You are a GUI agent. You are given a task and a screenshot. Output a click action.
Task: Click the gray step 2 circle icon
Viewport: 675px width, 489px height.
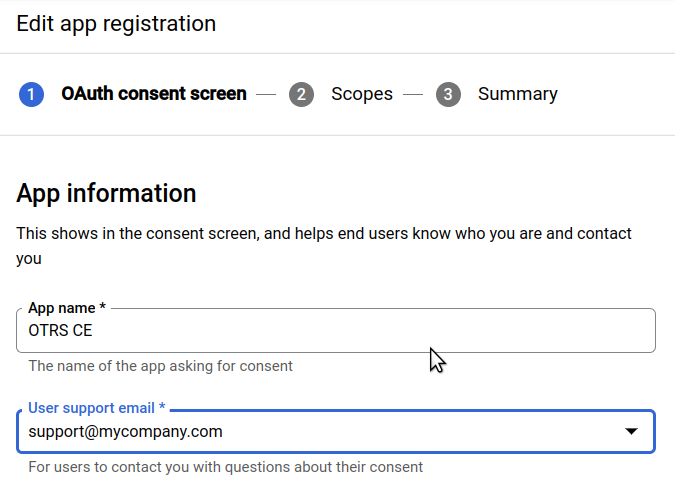point(301,94)
